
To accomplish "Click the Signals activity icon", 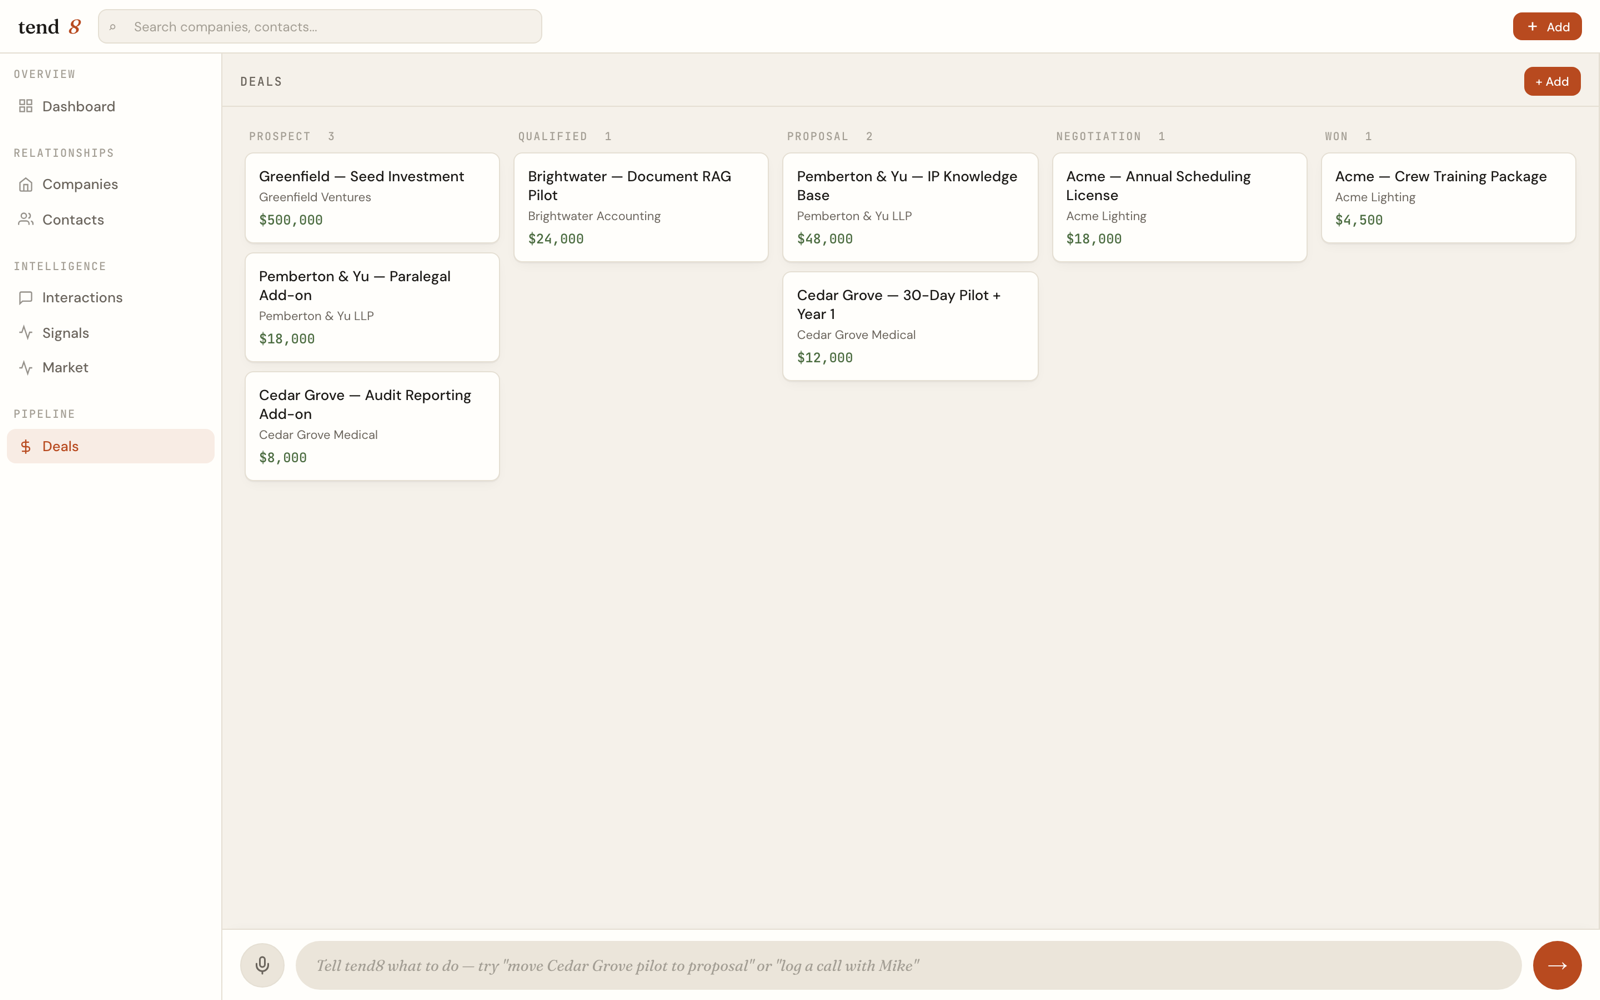I will [x=26, y=332].
